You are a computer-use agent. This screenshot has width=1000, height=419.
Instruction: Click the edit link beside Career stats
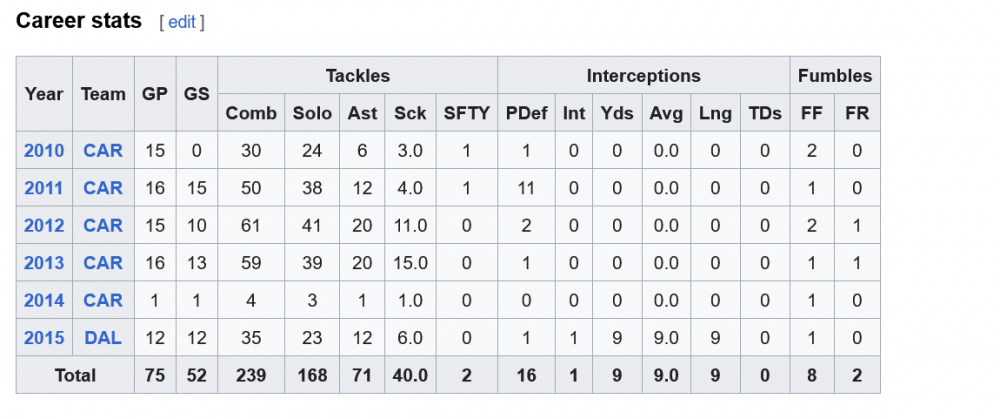[181, 22]
